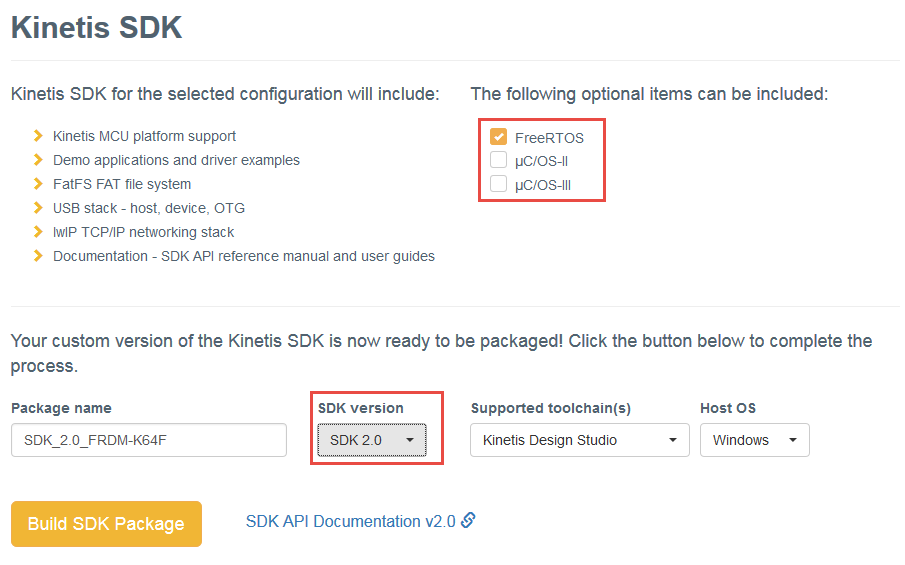Click the Package name input field
This screenshot has width=905, height=565.
[x=148, y=440]
